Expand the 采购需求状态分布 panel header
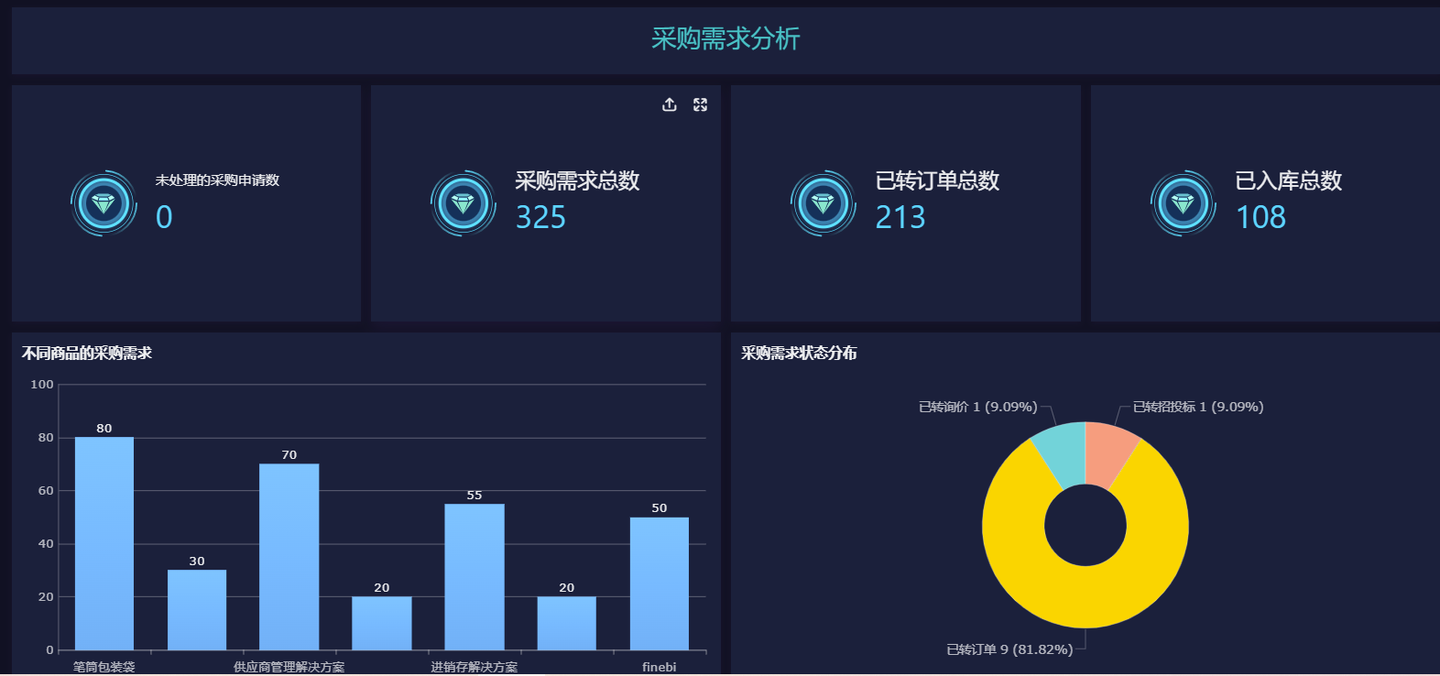Screen dimensions: 1440x676 coord(801,352)
